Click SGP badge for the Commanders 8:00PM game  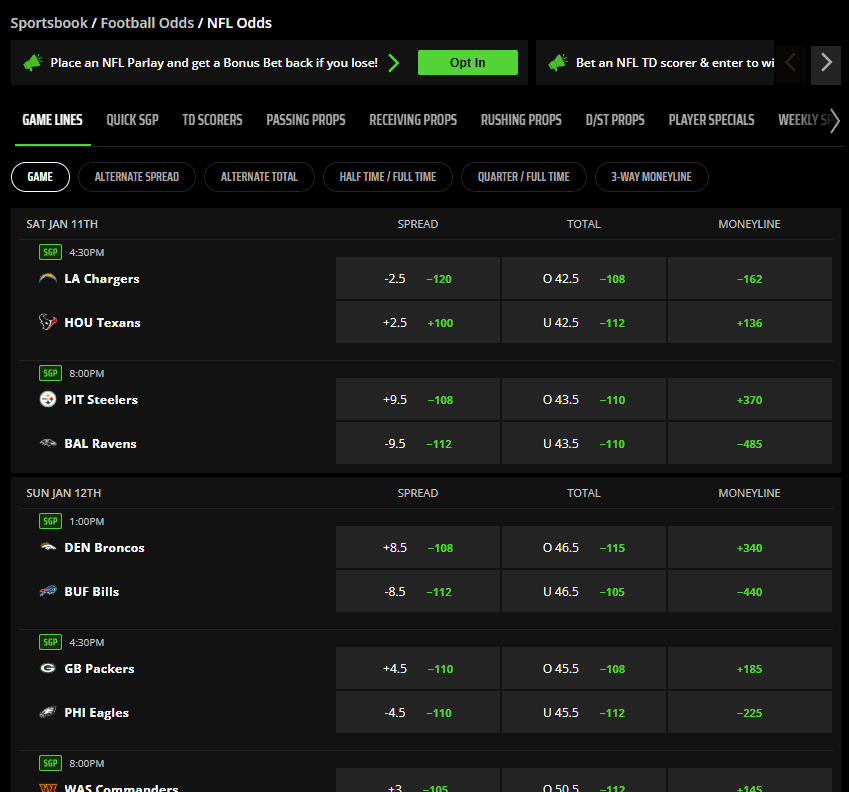click(x=50, y=763)
